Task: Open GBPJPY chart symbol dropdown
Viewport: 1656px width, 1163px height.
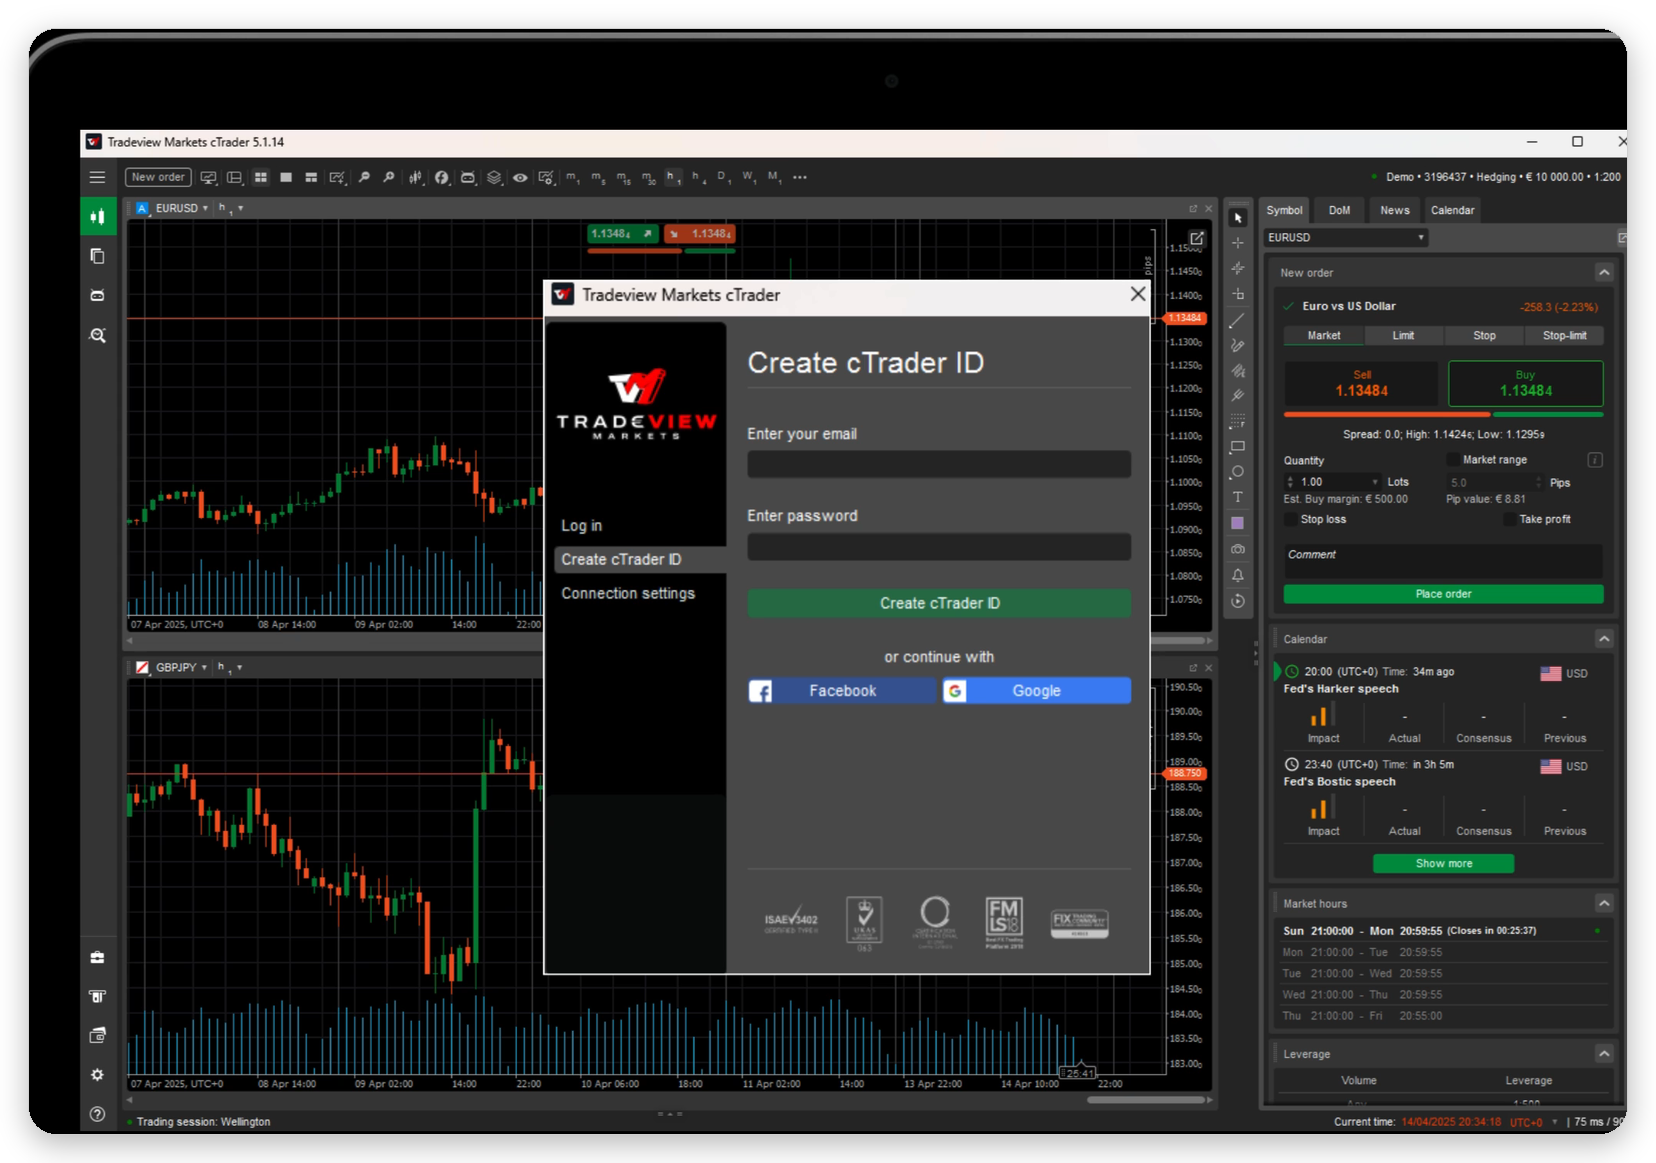Action: [x=204, y=667]
